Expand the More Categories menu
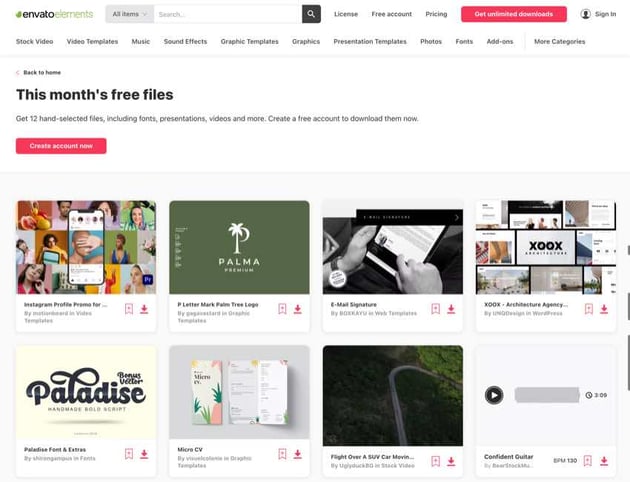This screenshot has height=482, width=630. (x=559, y=42)
